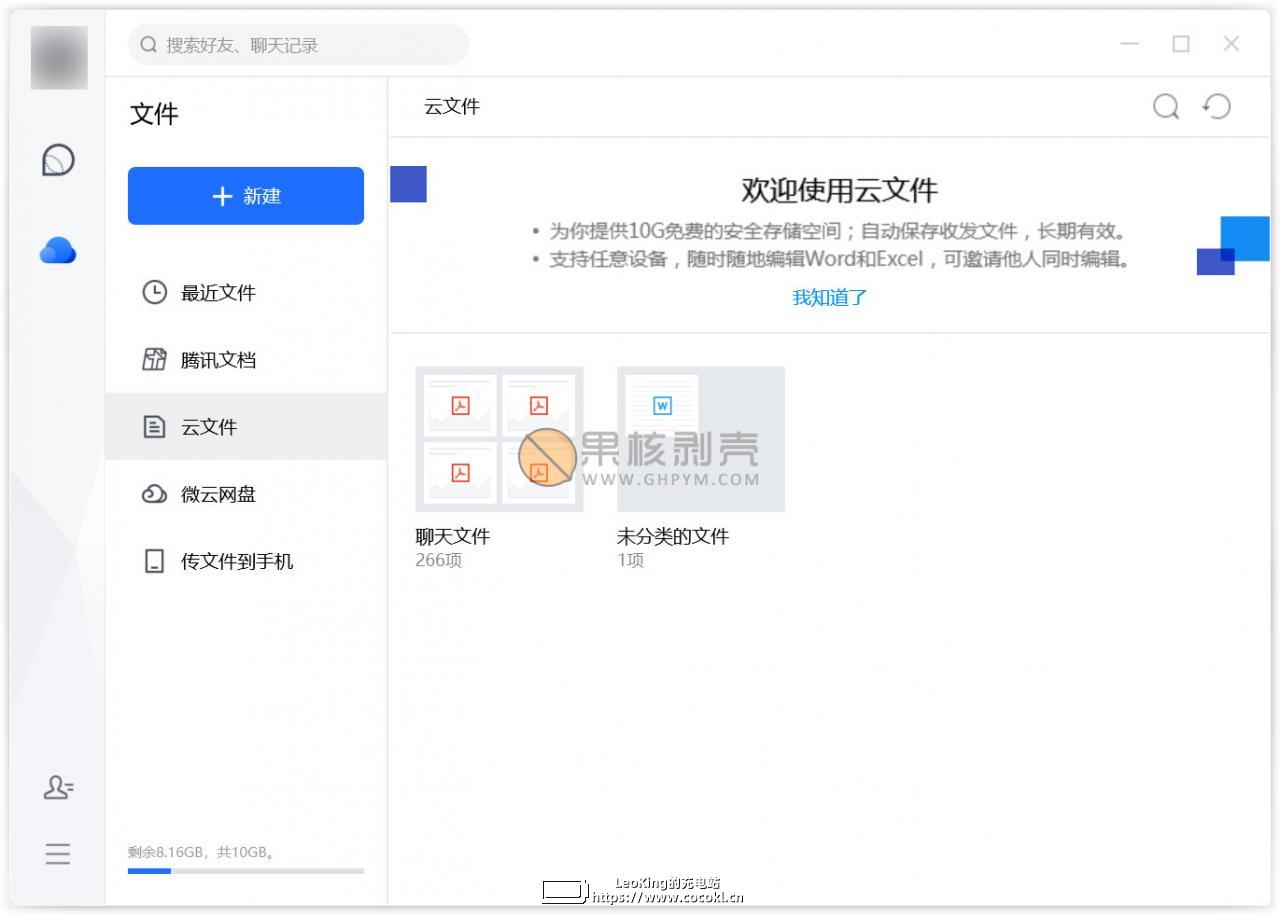Select the blue cloud files icon
1280x915 pixels.
pos(58,250)
